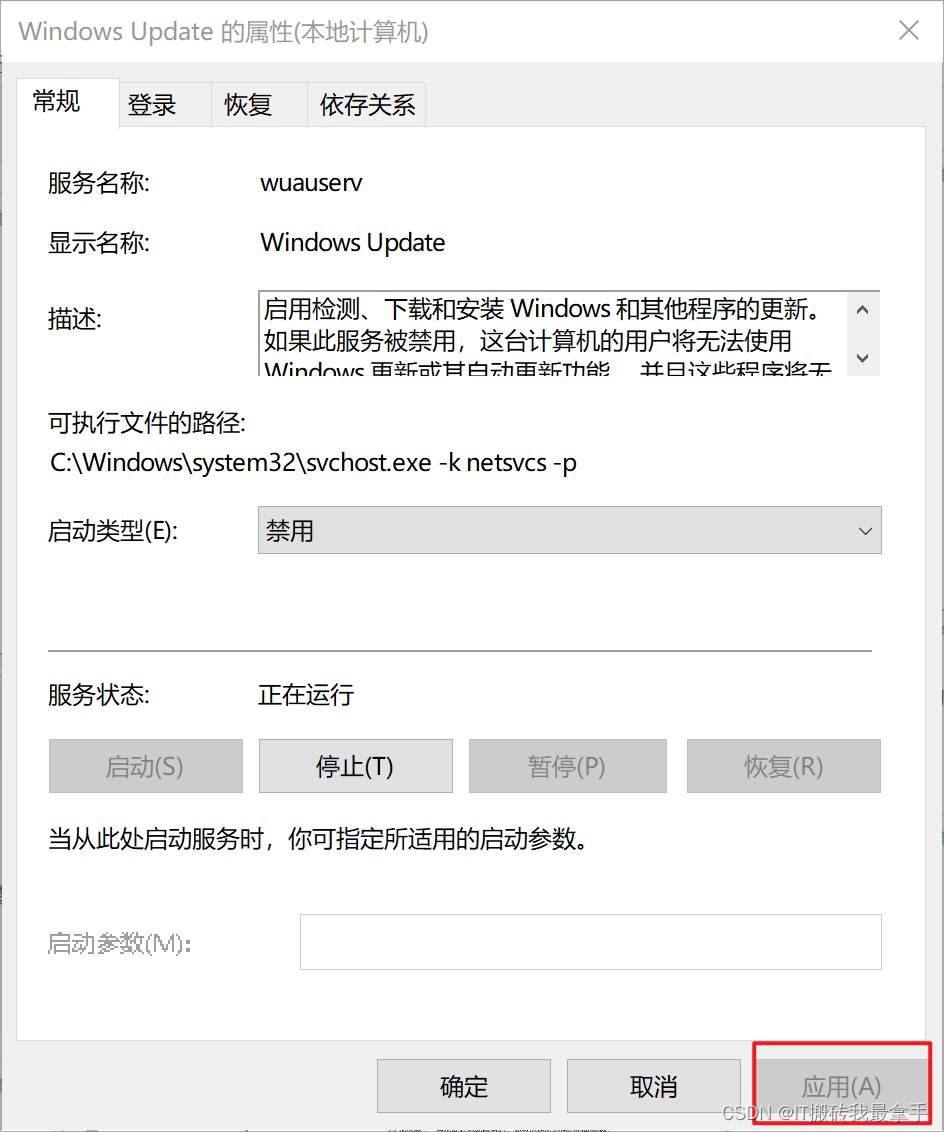The image size is (944, 1132).
Task: Close the Windows Update properties dialog
Action: click(x=909, y=30)
